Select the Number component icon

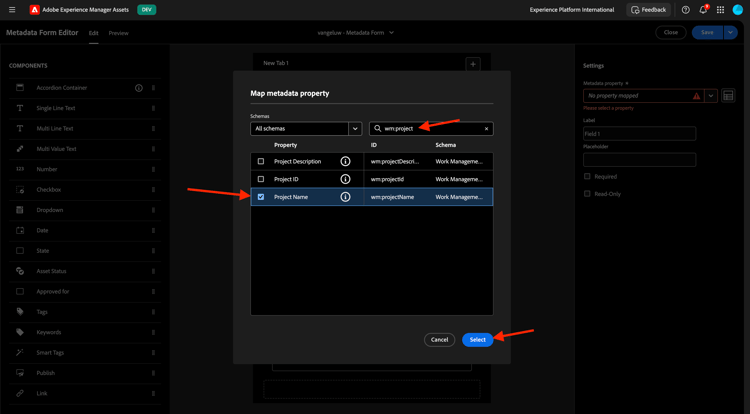tap(20, 169)
